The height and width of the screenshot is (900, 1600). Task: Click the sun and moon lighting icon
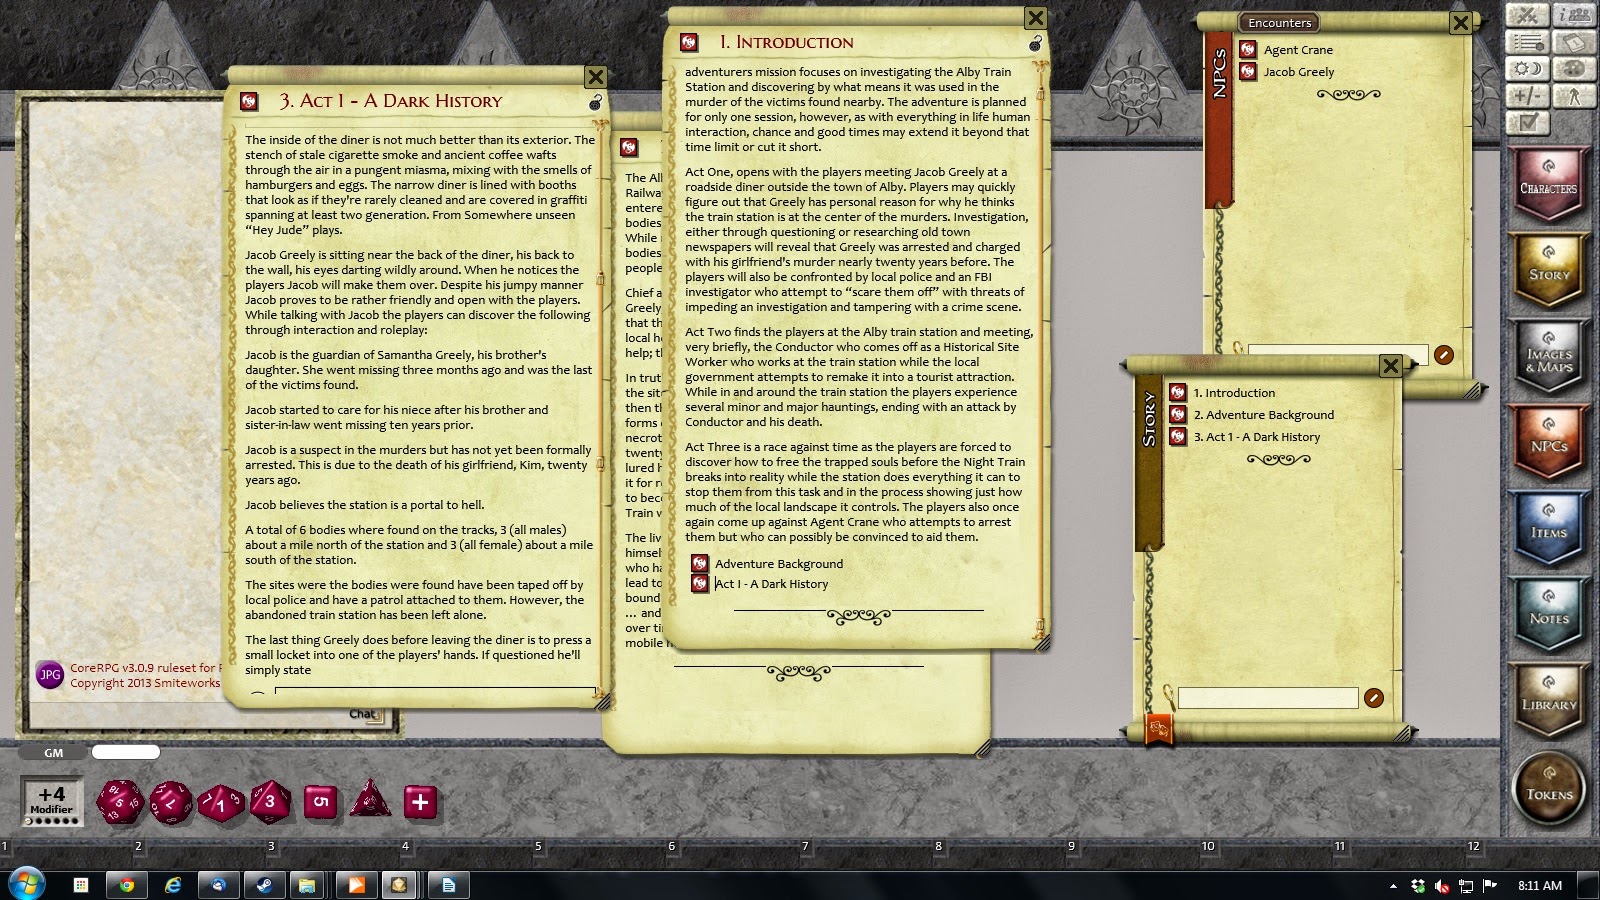tap(1527, 69)
